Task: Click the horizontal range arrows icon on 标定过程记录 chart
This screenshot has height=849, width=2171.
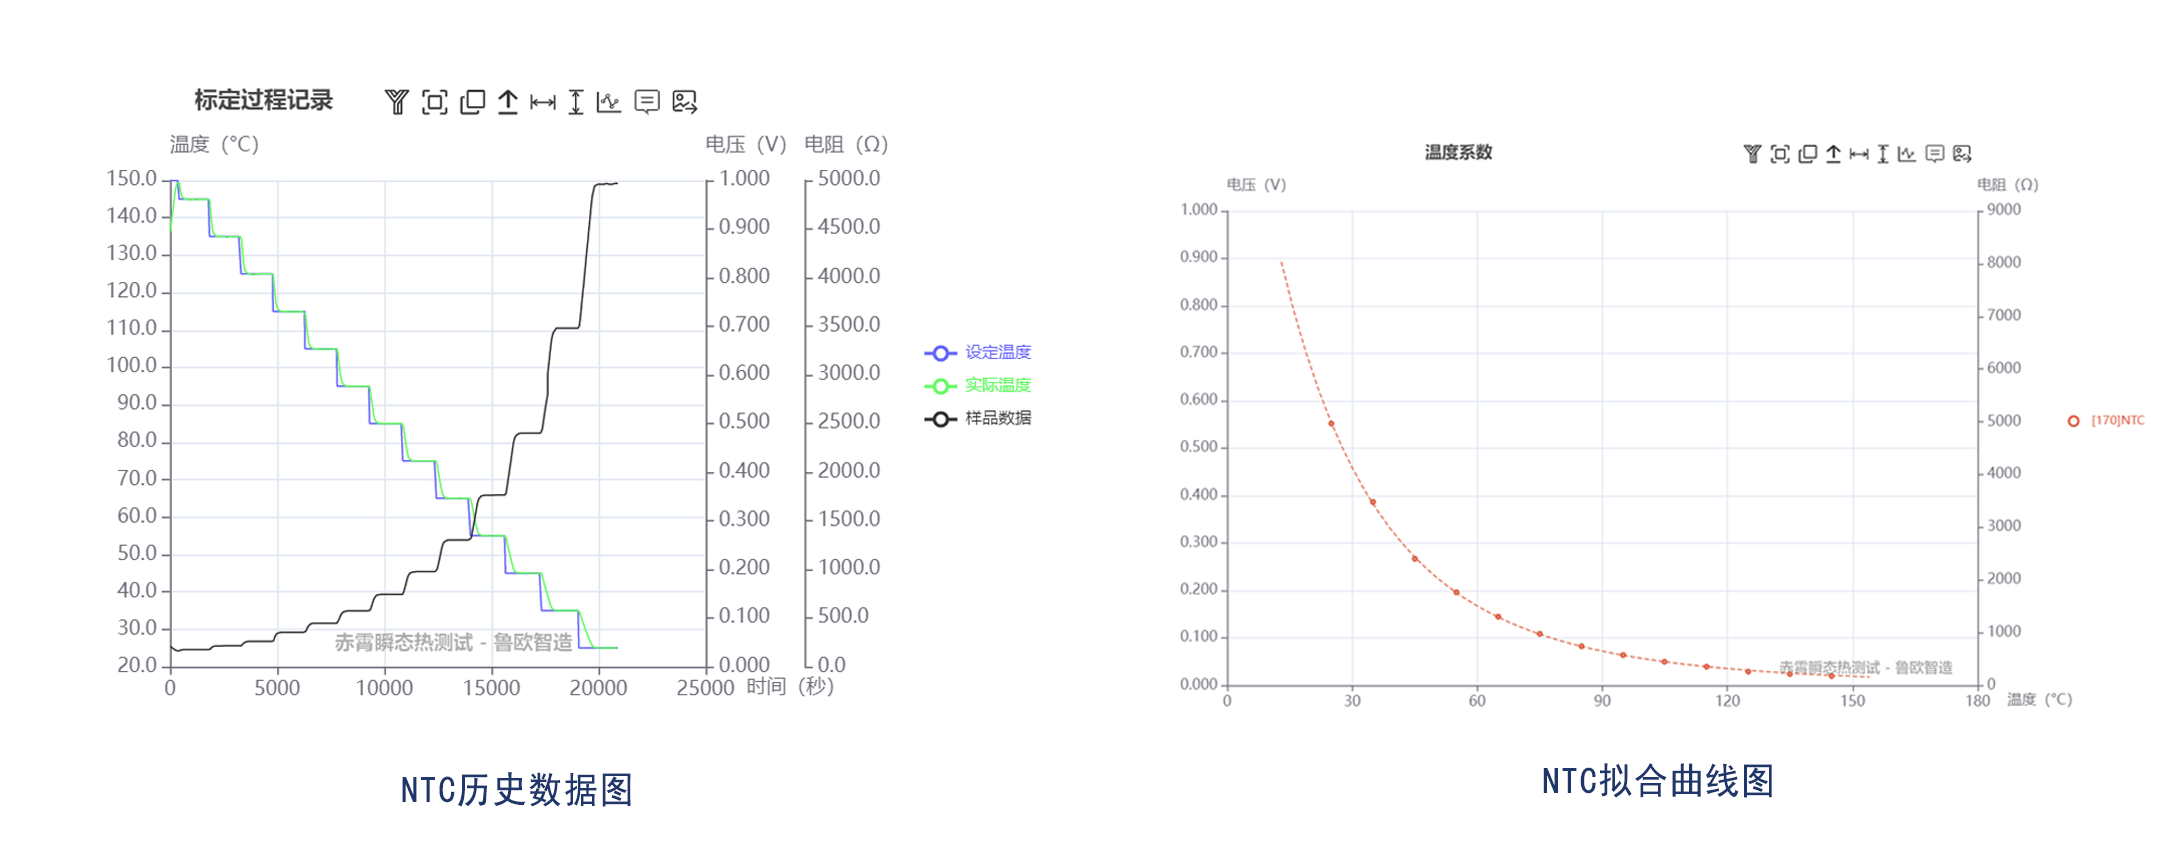Action: click(543, 102)
